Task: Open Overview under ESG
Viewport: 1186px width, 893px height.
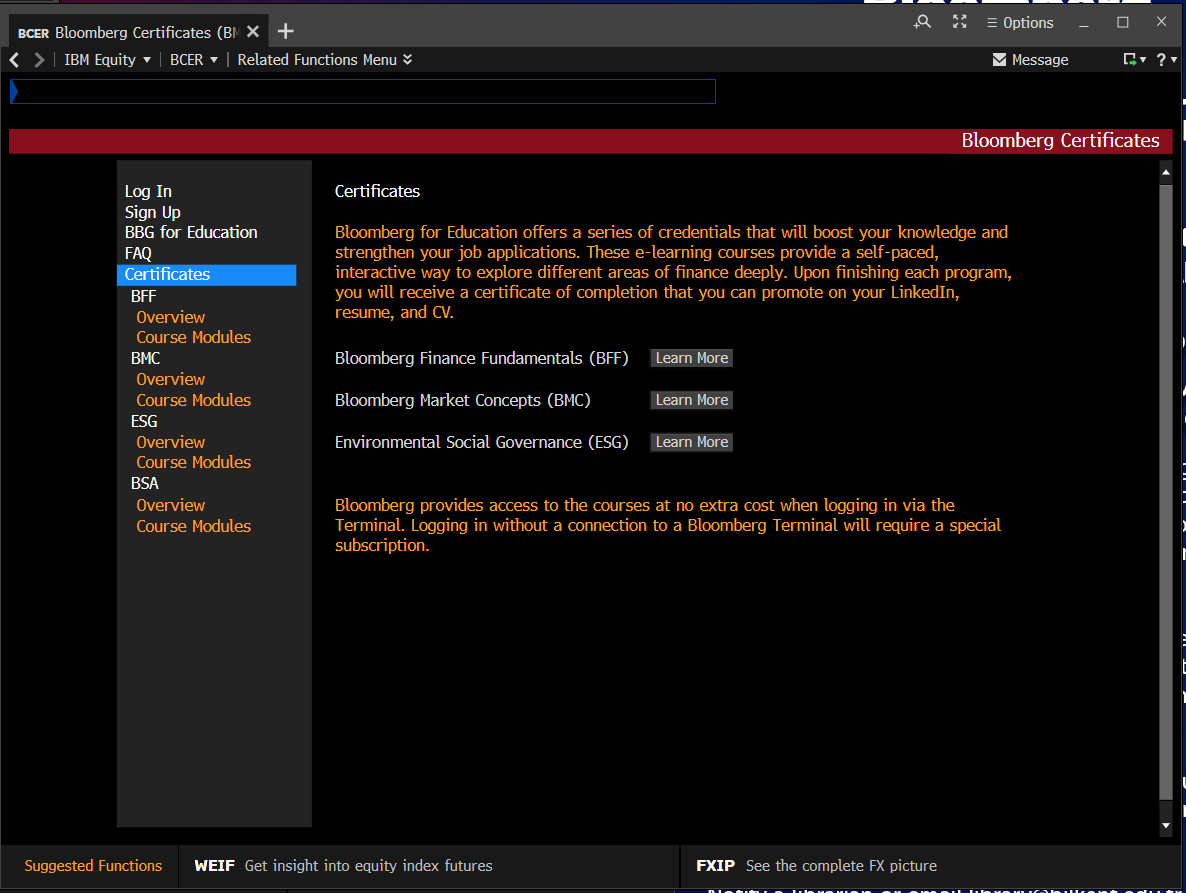Action: click(x=171, y=442)
